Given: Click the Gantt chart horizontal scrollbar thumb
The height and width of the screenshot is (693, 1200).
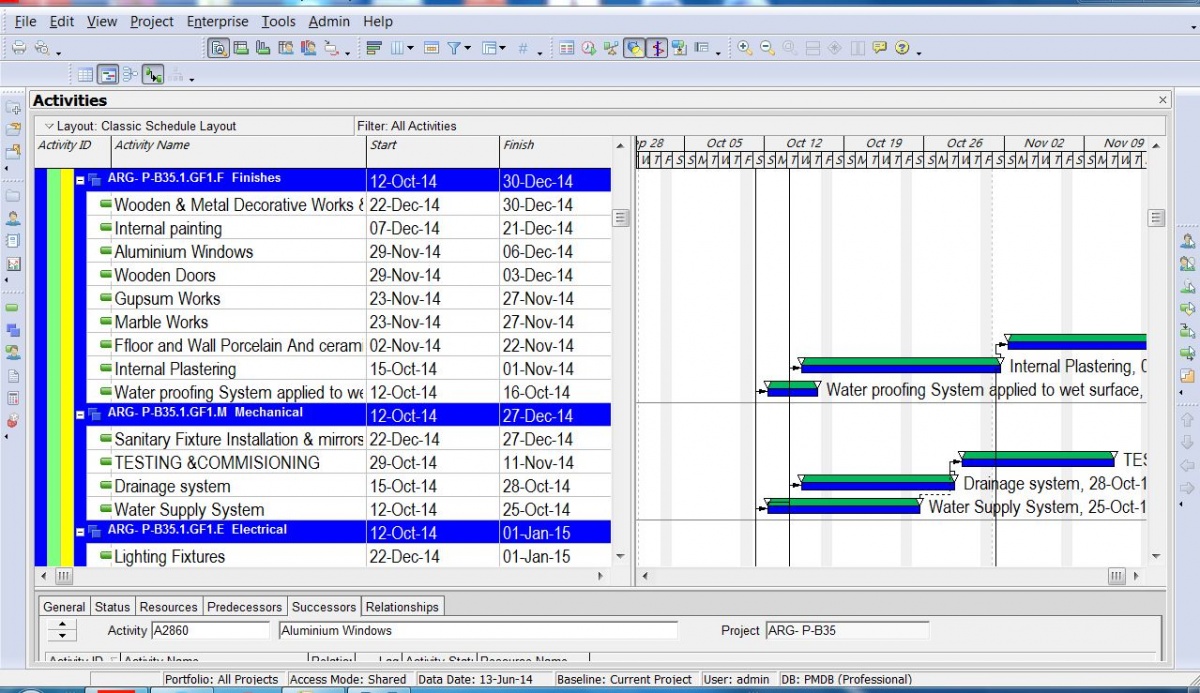Looking at the screenshot, I should click(x=1116, y=576).
